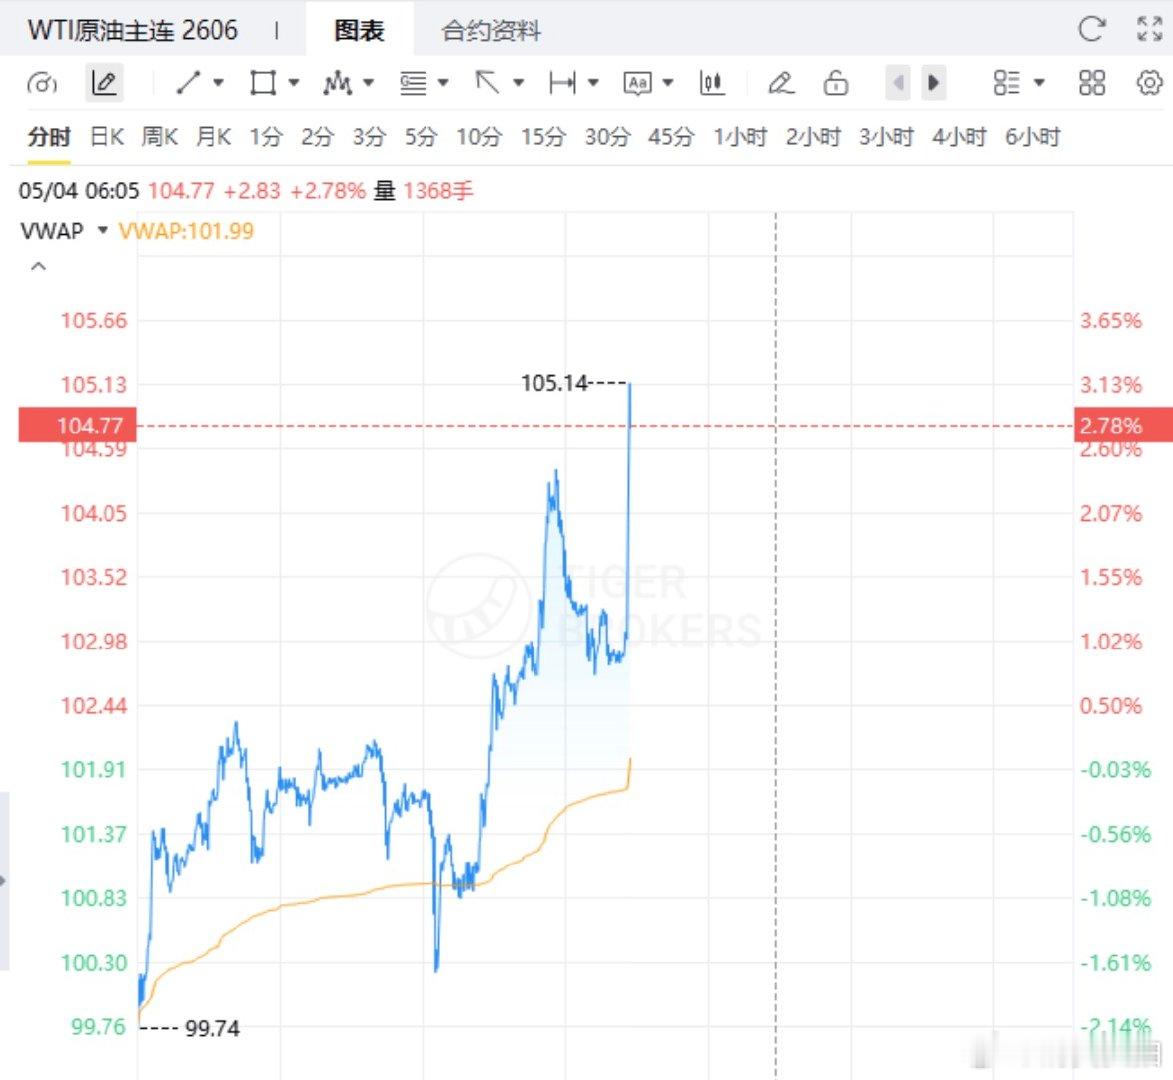Viewport: 1173px width, 1080px height.
Task: Click the 105.14 high price label
Action: [554, 383]
